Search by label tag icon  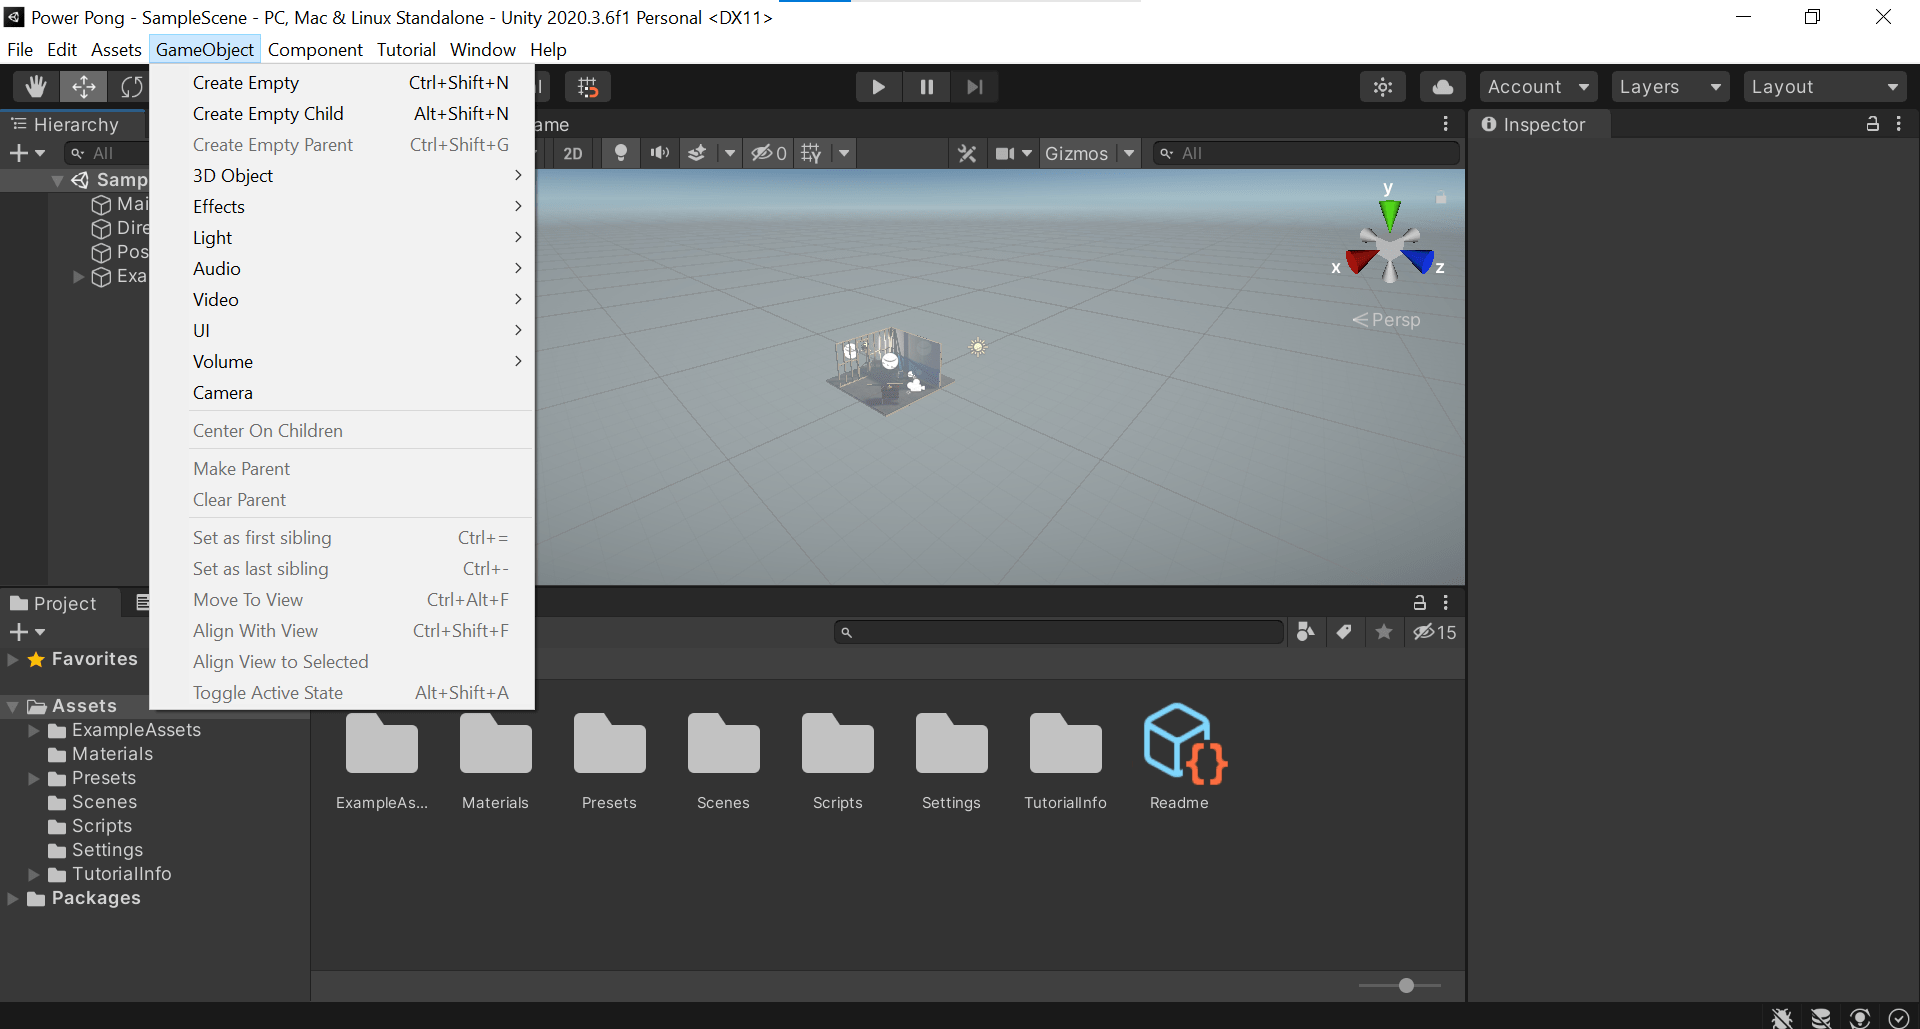pyautogui.click(x=1345, y=632)
